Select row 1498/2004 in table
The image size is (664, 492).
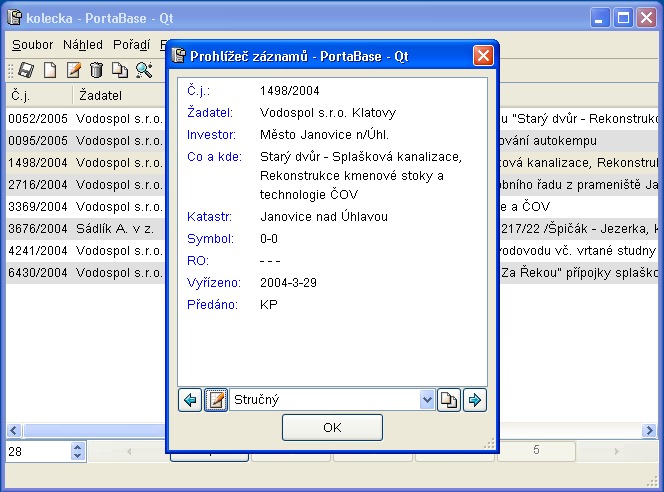(x=86, y=163)
